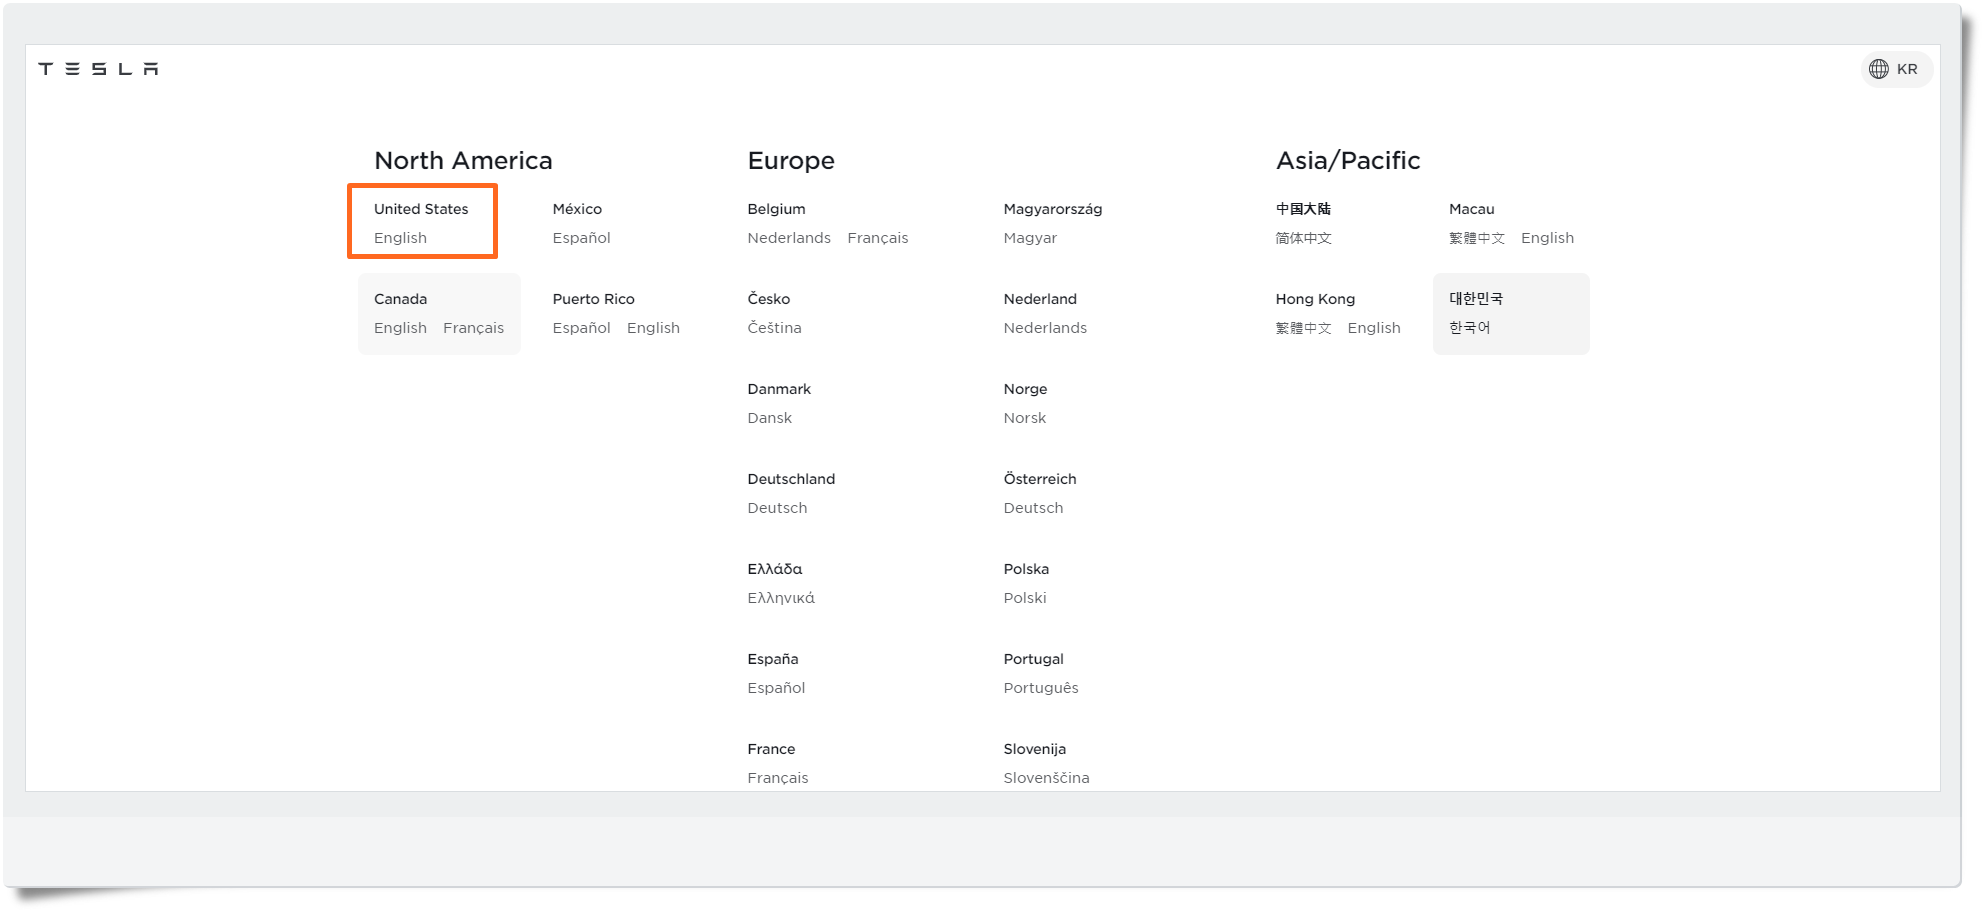Choose Español under México
This screenshot has width=1984, height=910.
coord(581,238)
